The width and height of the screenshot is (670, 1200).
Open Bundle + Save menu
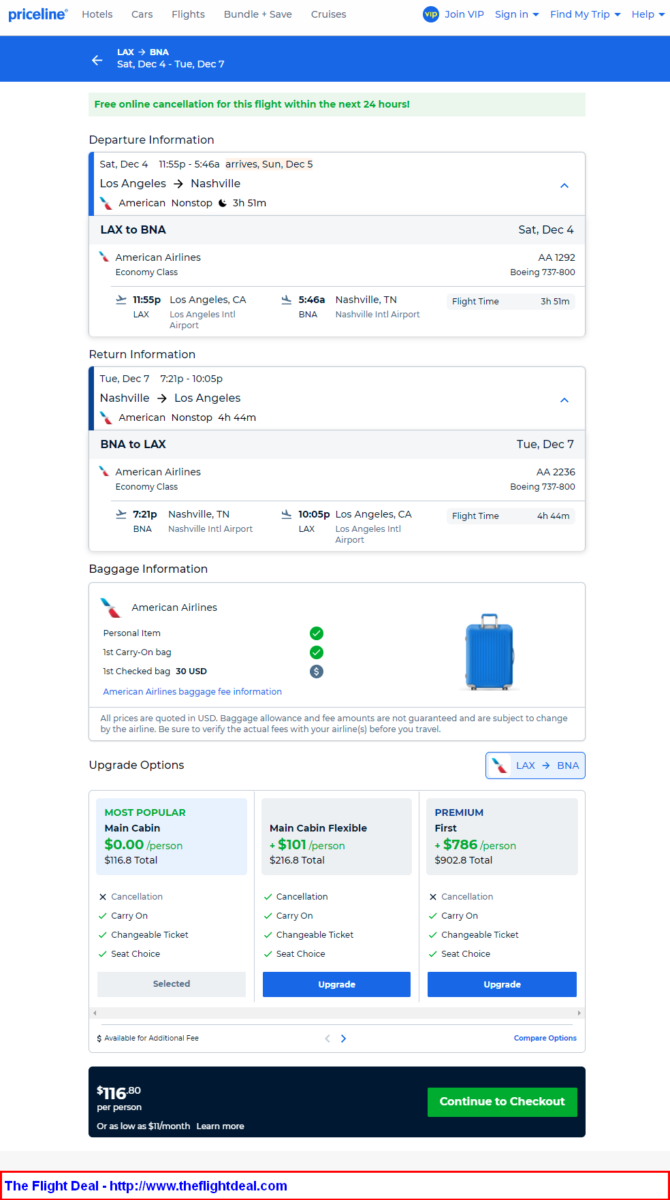(x=258, y=14)
